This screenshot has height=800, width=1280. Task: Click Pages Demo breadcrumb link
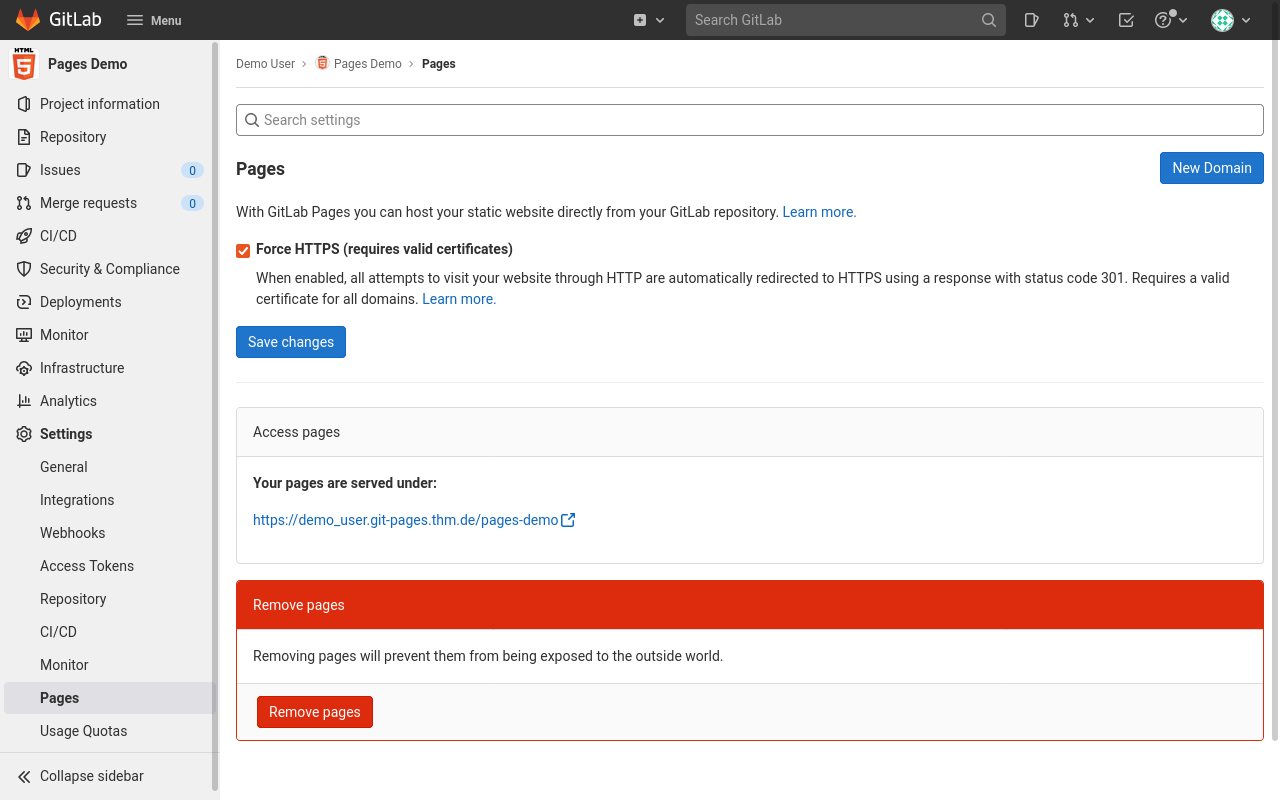(x=368, y=64)
